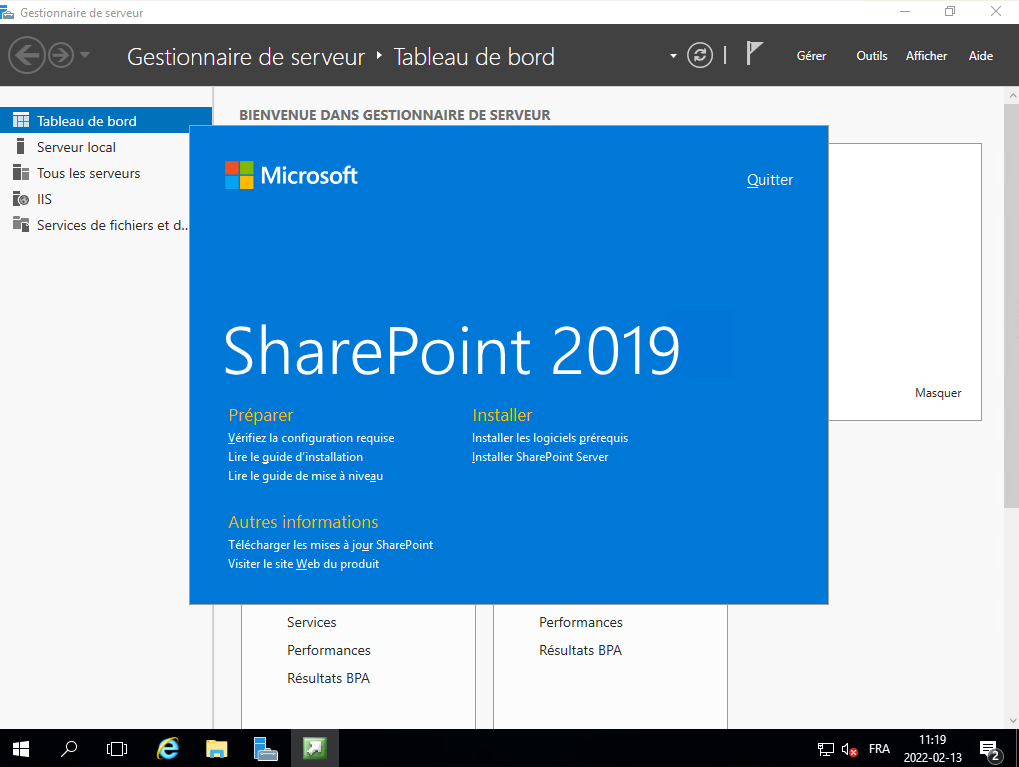Open the Windows Start menu
The image size is (1019, 767).
click(x=21, y=749)
